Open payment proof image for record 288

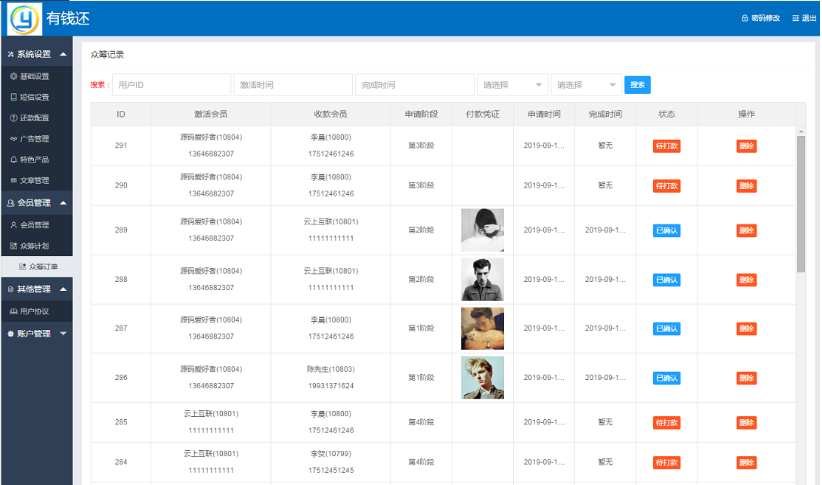coord(482,279)
